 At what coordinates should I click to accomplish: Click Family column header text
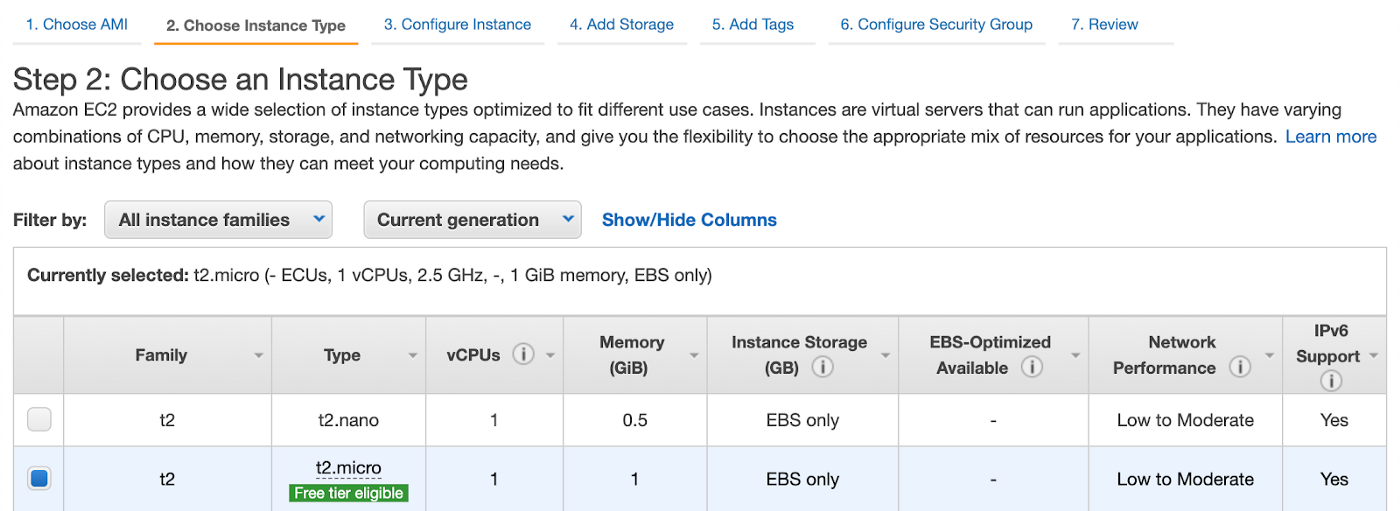161,355
